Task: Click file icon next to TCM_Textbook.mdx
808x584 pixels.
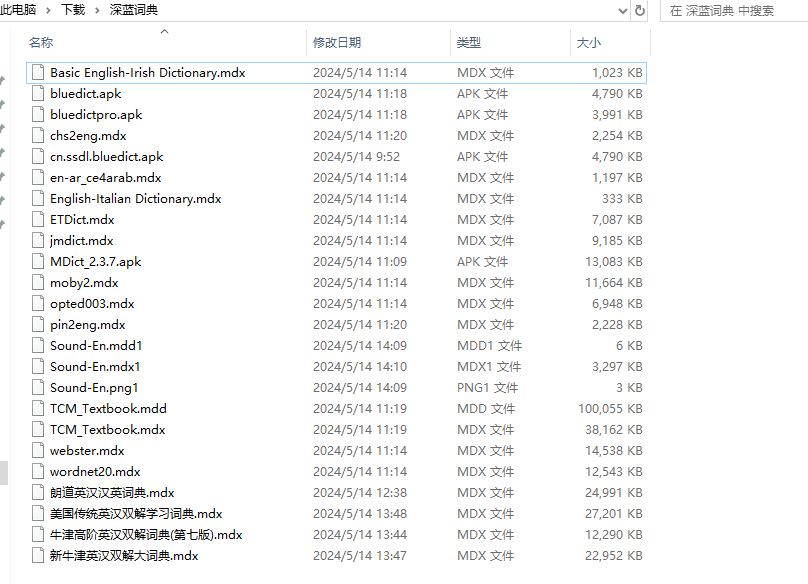Action: coord(38,430)
